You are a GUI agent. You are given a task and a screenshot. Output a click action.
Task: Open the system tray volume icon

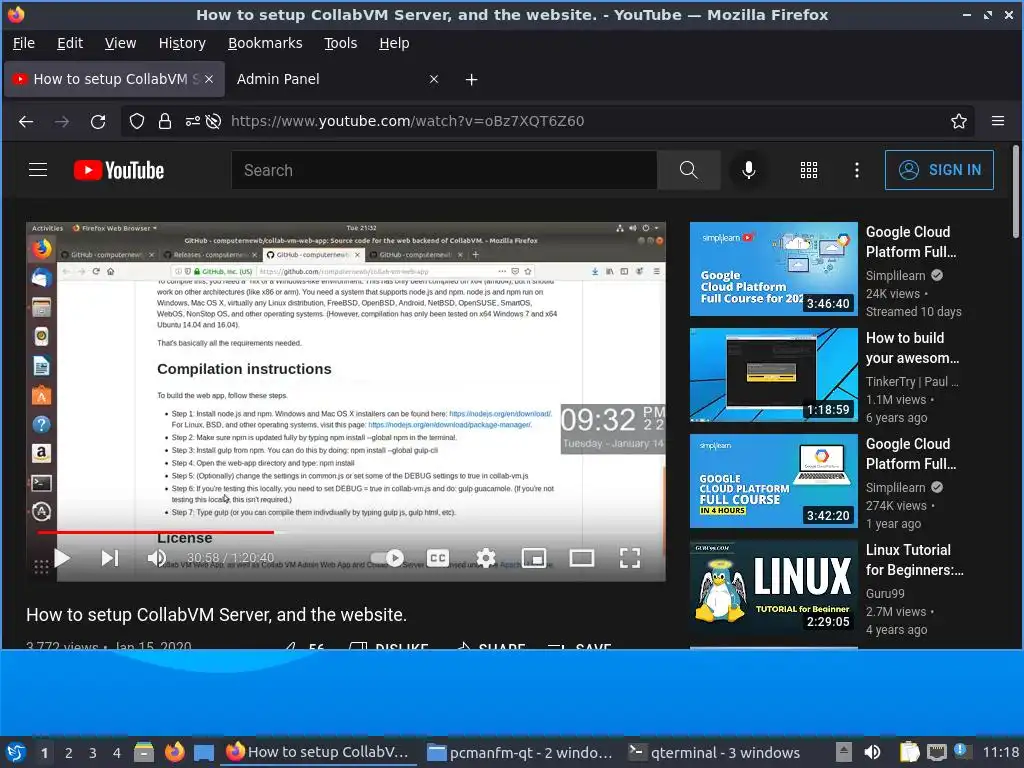point(872,752)
